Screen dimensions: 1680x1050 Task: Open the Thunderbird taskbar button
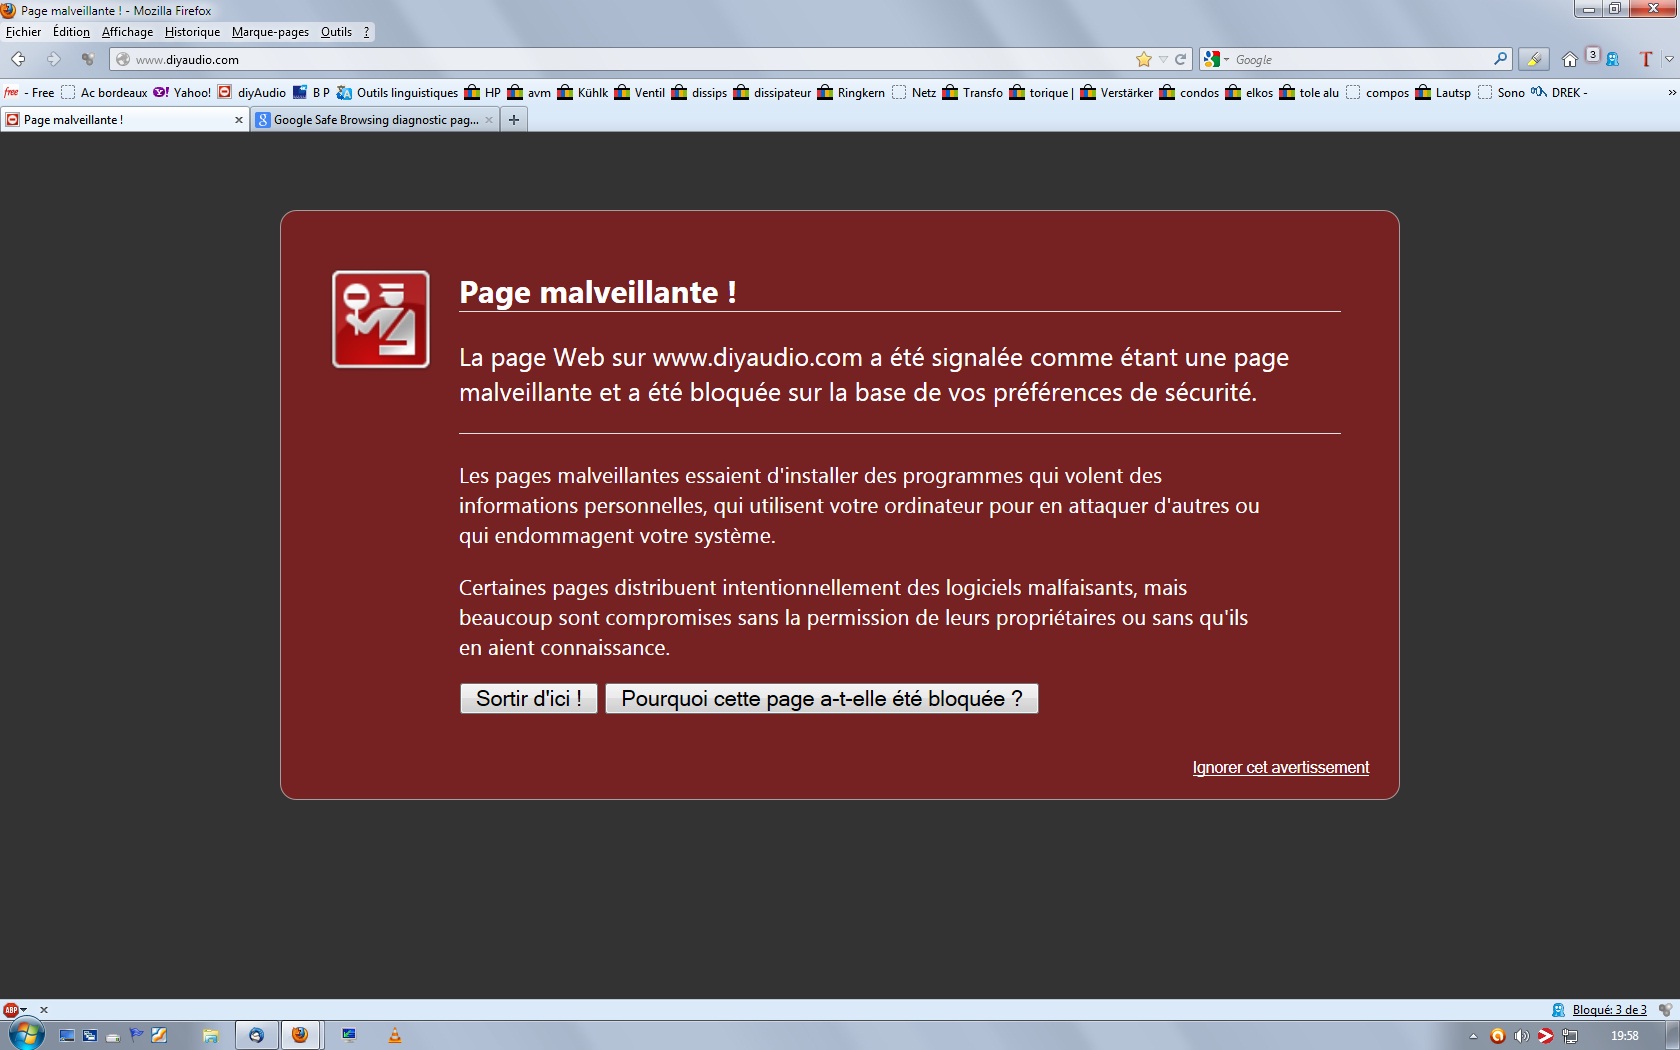pos(256,1035)
